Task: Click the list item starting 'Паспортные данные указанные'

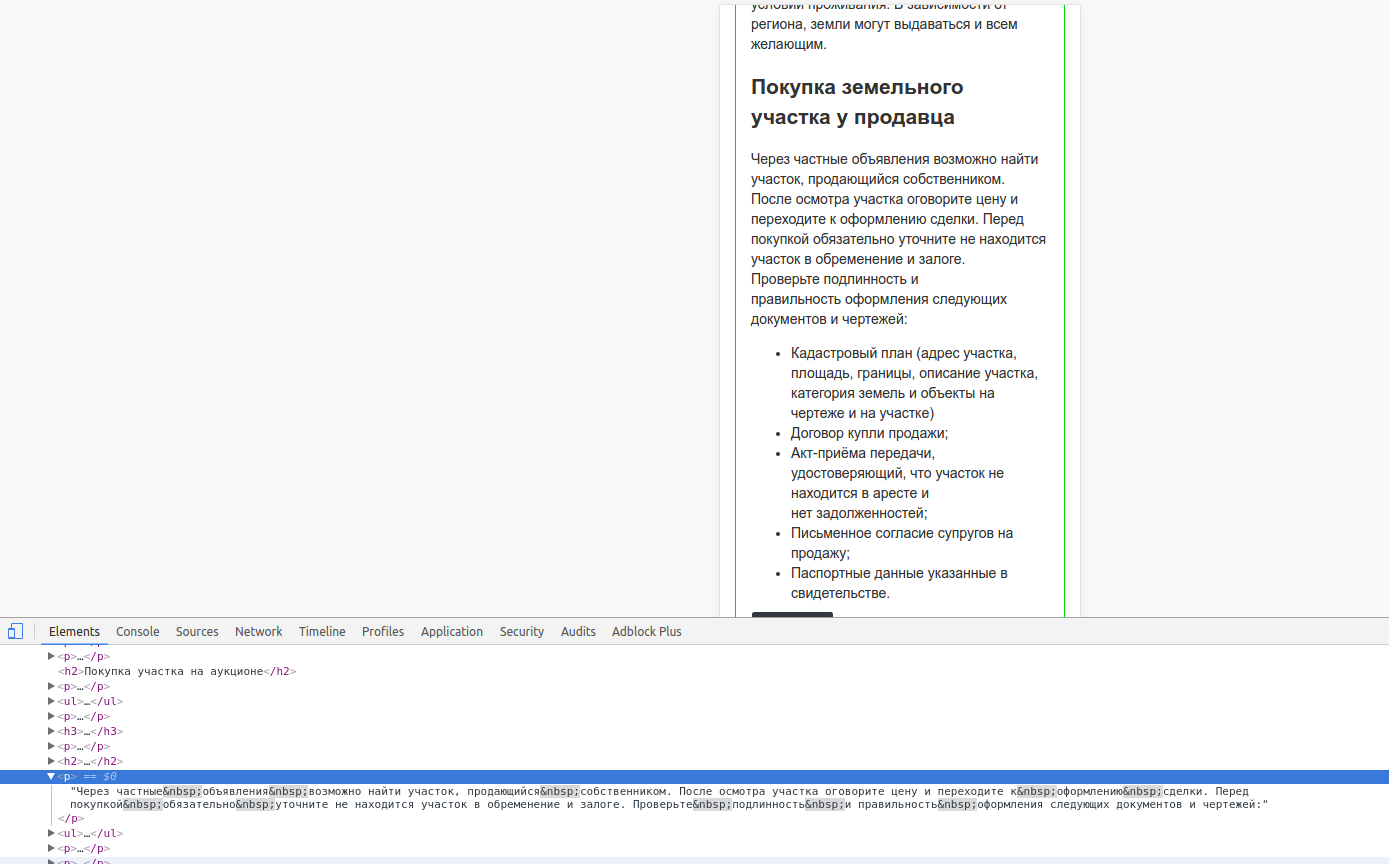Action: [x=899, y=583]
